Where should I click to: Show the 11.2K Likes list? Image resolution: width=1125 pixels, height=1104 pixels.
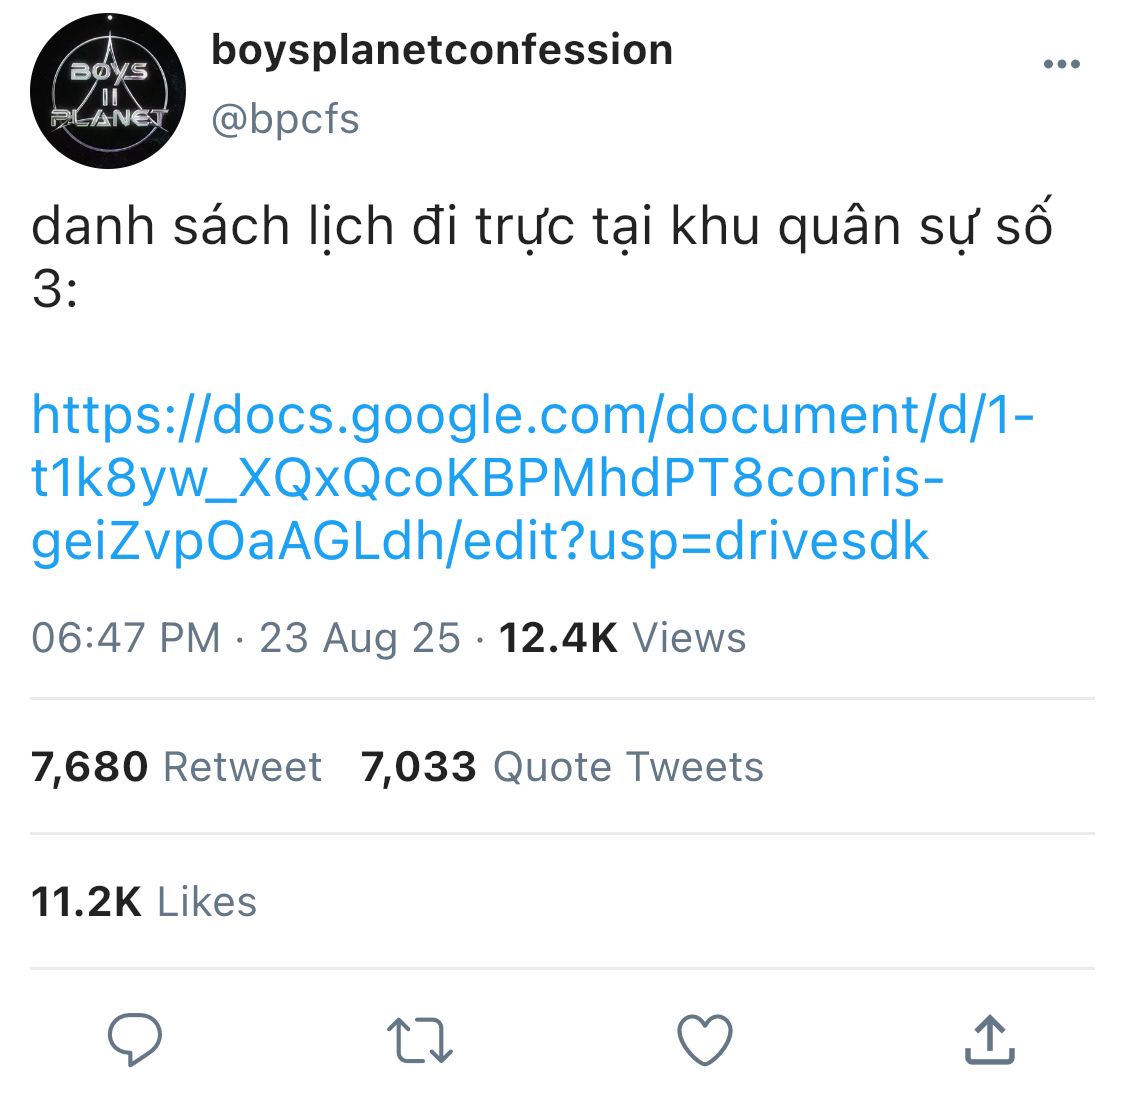click(x=143, y=902)
